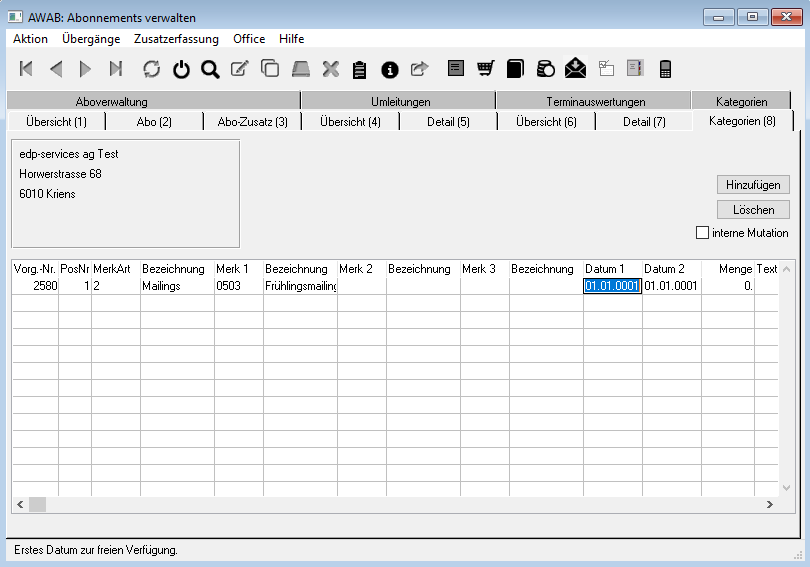Click the clipboard icon in toolbar

(360, 69)
